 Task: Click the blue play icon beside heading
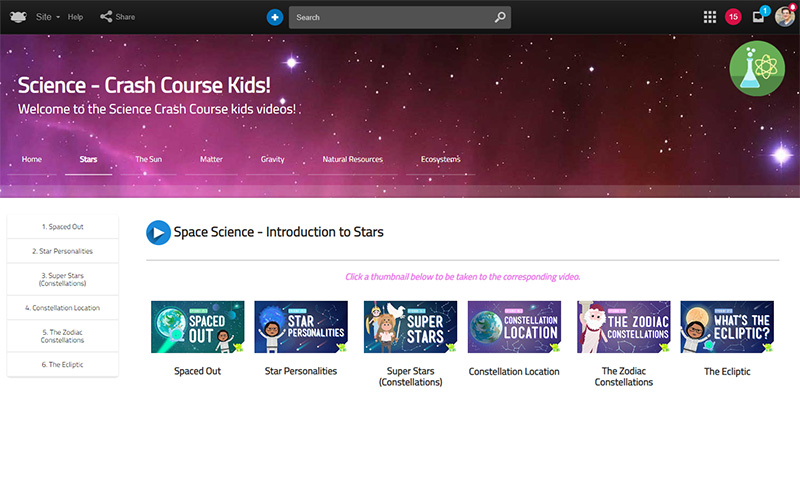(158, 232)
